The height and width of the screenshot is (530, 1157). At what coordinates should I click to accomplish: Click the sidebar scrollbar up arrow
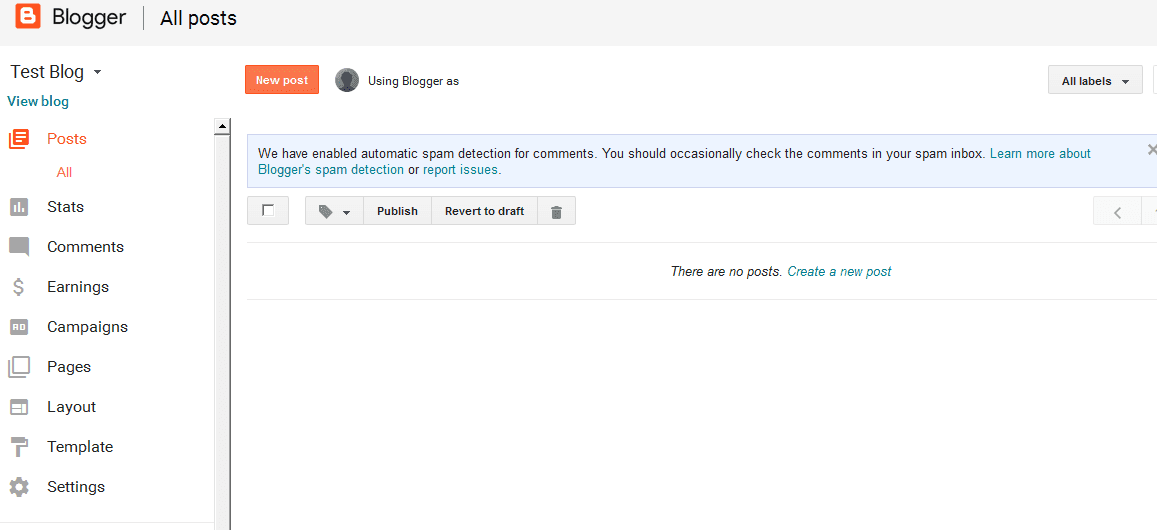(221, 126)
